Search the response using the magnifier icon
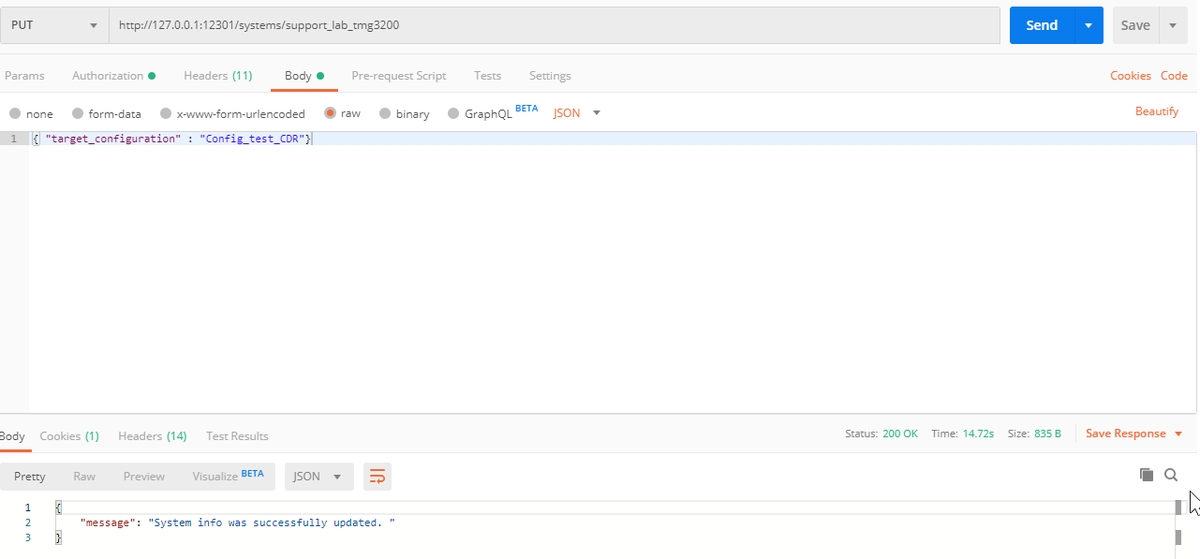This screenshot has height=559, width=1200. (1171, 475)
